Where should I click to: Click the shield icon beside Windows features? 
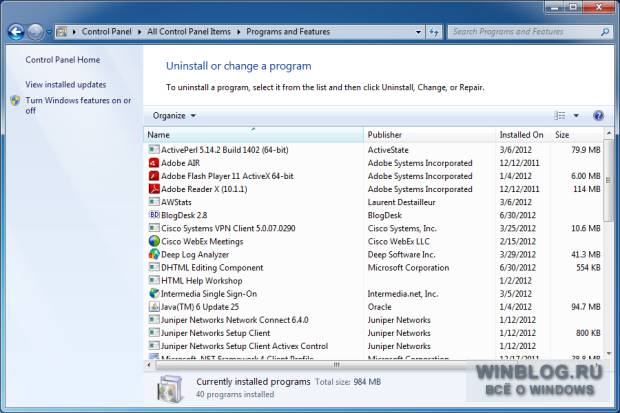tap(15, 100)
